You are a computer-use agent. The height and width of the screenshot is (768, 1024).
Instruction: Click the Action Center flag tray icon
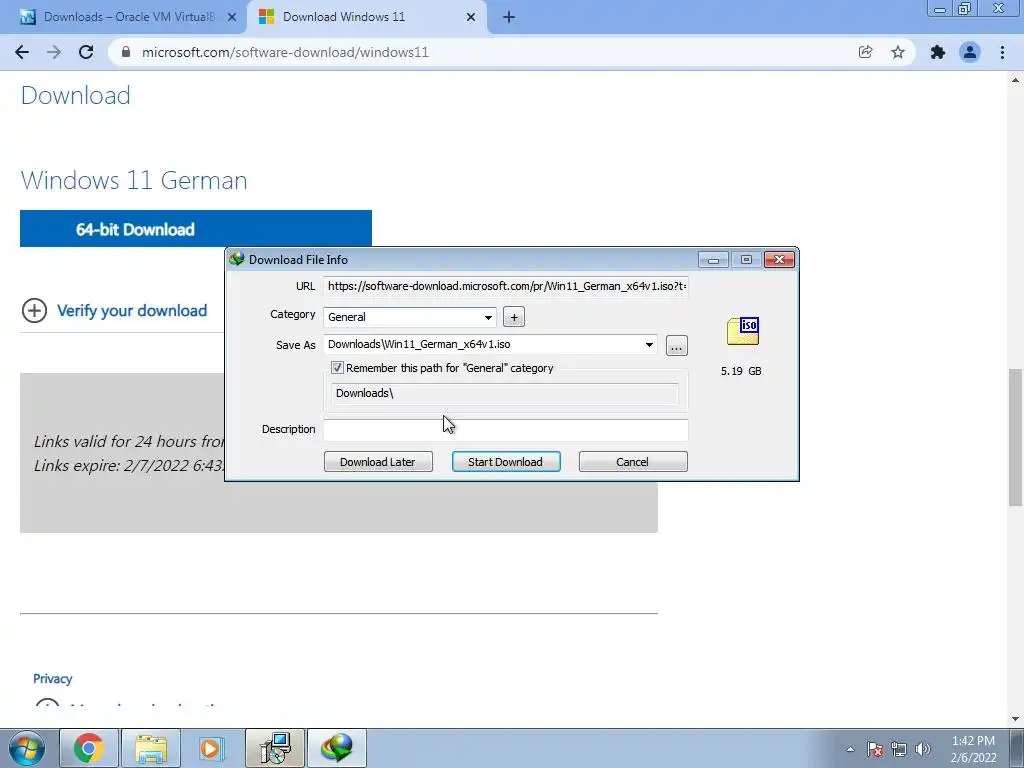[875, 749]
